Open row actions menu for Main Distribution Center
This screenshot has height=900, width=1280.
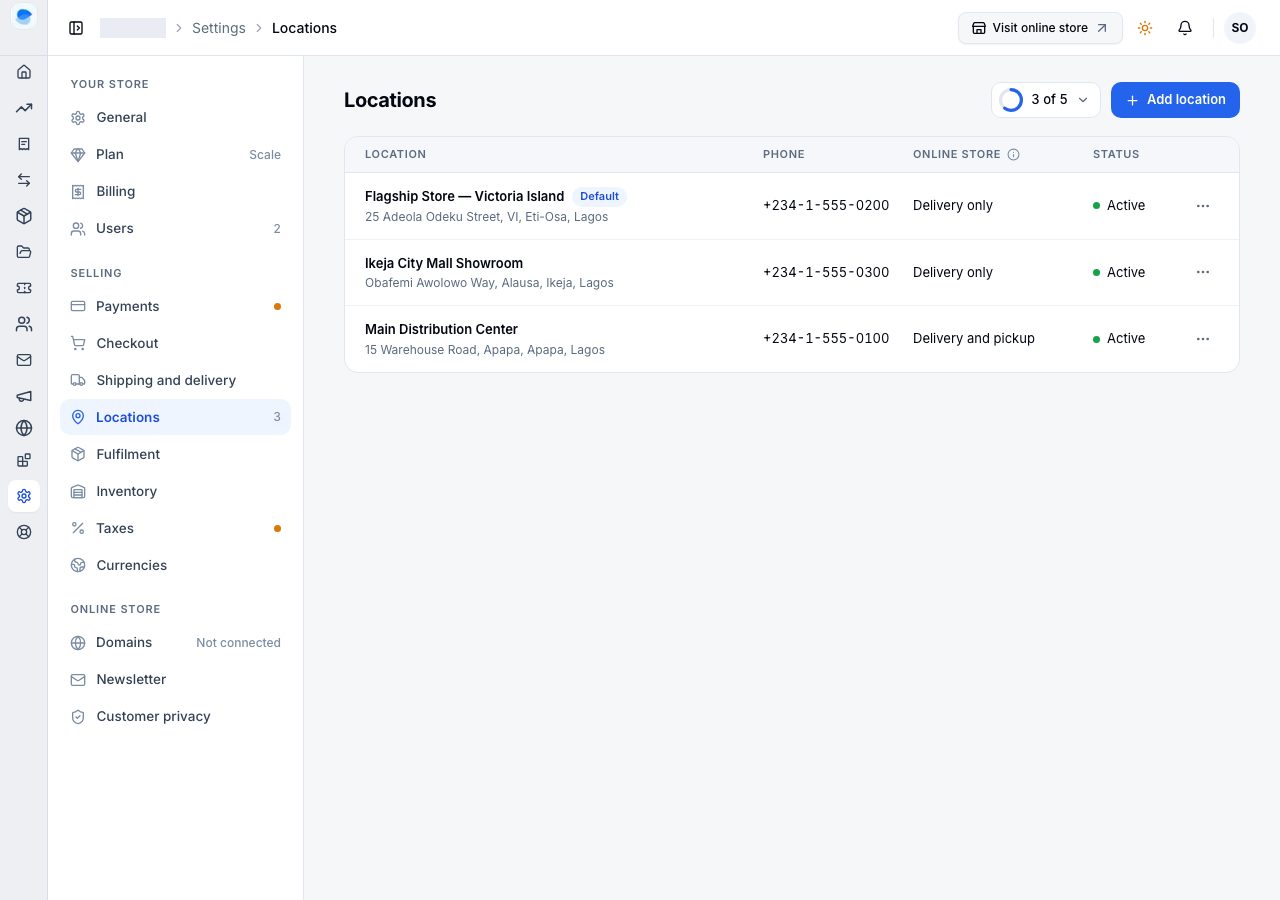(1203, 339)
